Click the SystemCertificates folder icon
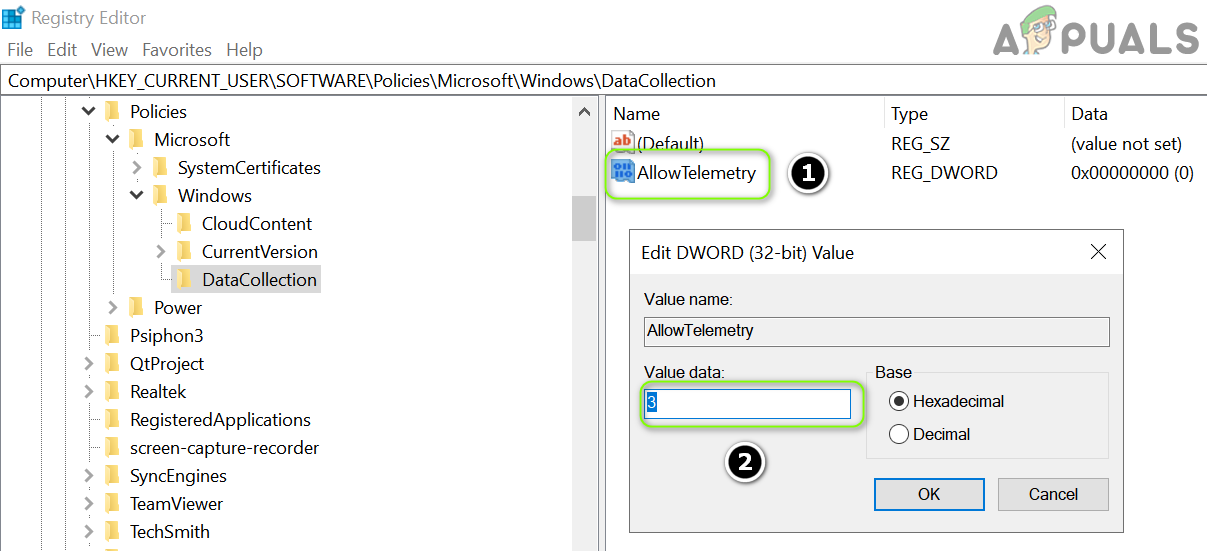1207x551 pixels. pos(160,168)
